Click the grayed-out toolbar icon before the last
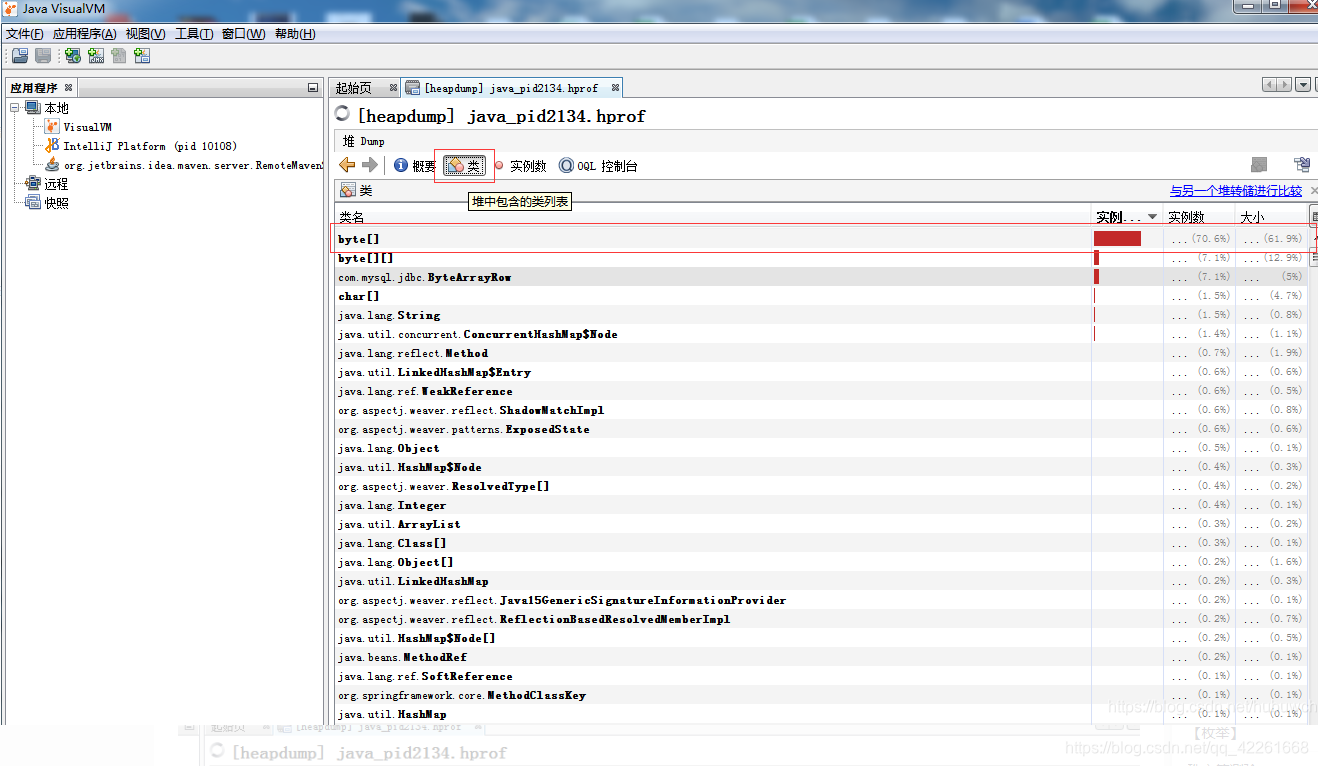Screen dimensions: 1318x766 [x=119, y=56]
